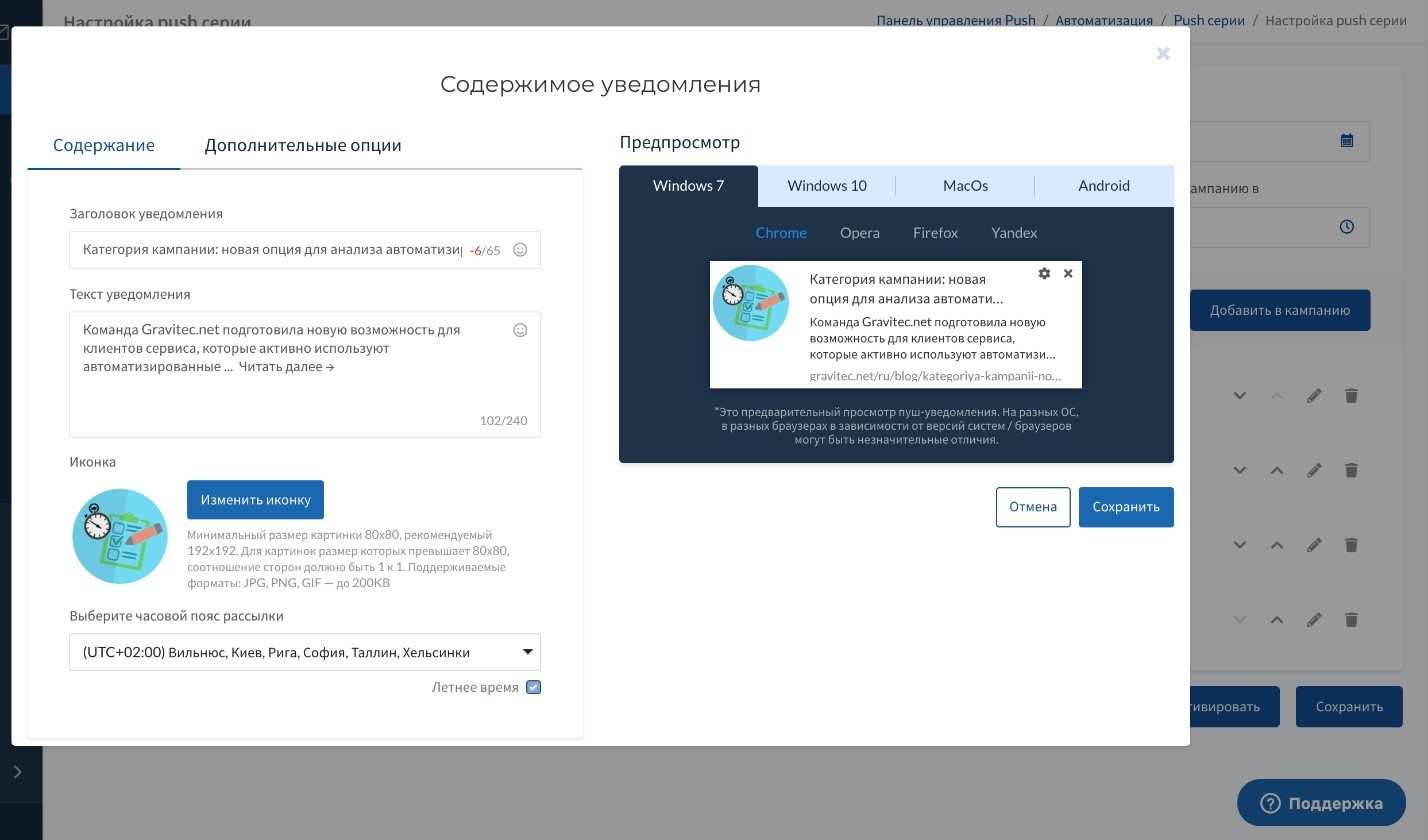Viewport: 1428px width, 840px height.
Task: Choose Opera browser preview
Action: [x=860, y=233]
